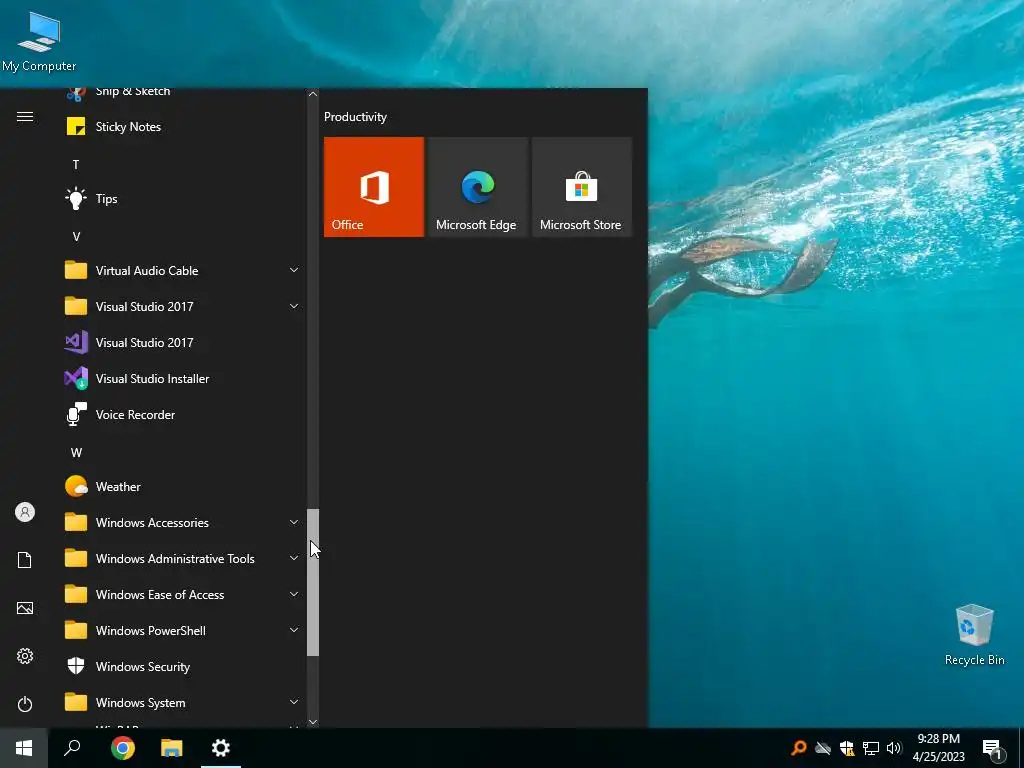Open File Explorer from taskbar

172,748
